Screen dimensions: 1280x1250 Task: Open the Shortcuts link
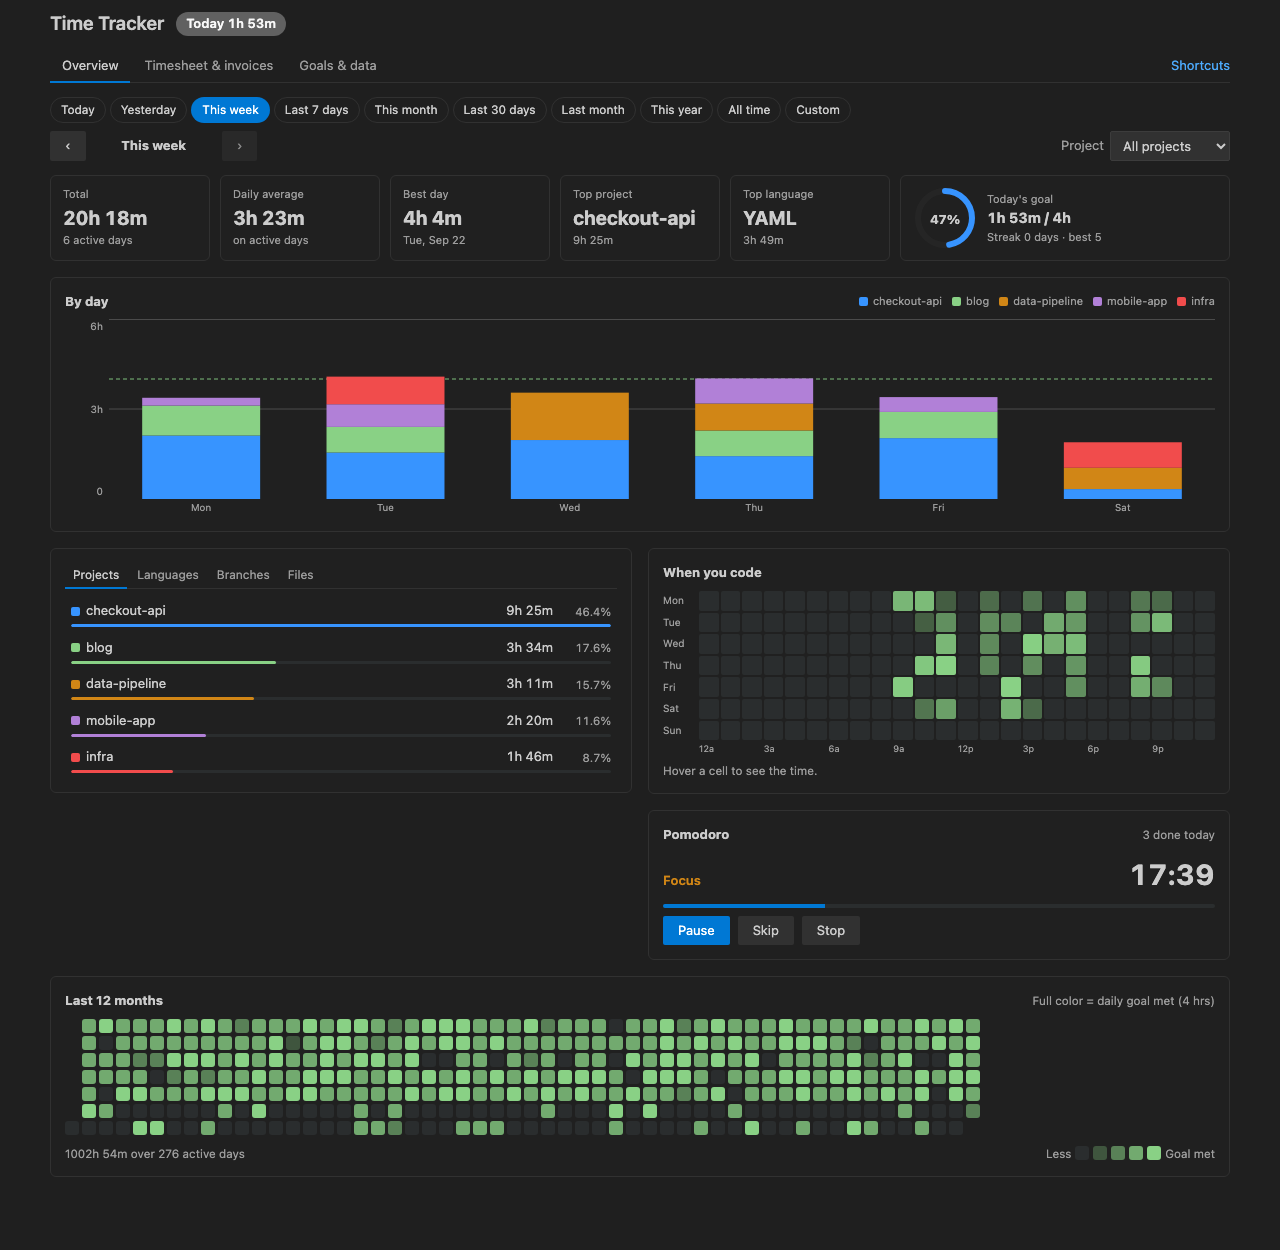[1200, 66]
